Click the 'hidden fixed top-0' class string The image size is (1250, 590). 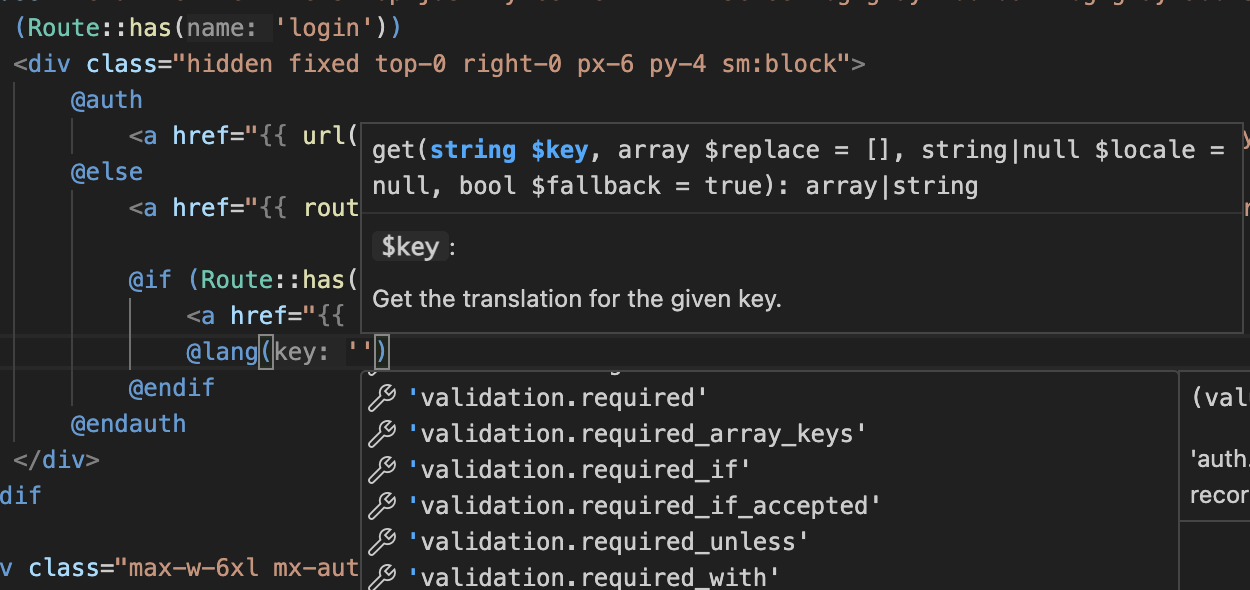511,64
